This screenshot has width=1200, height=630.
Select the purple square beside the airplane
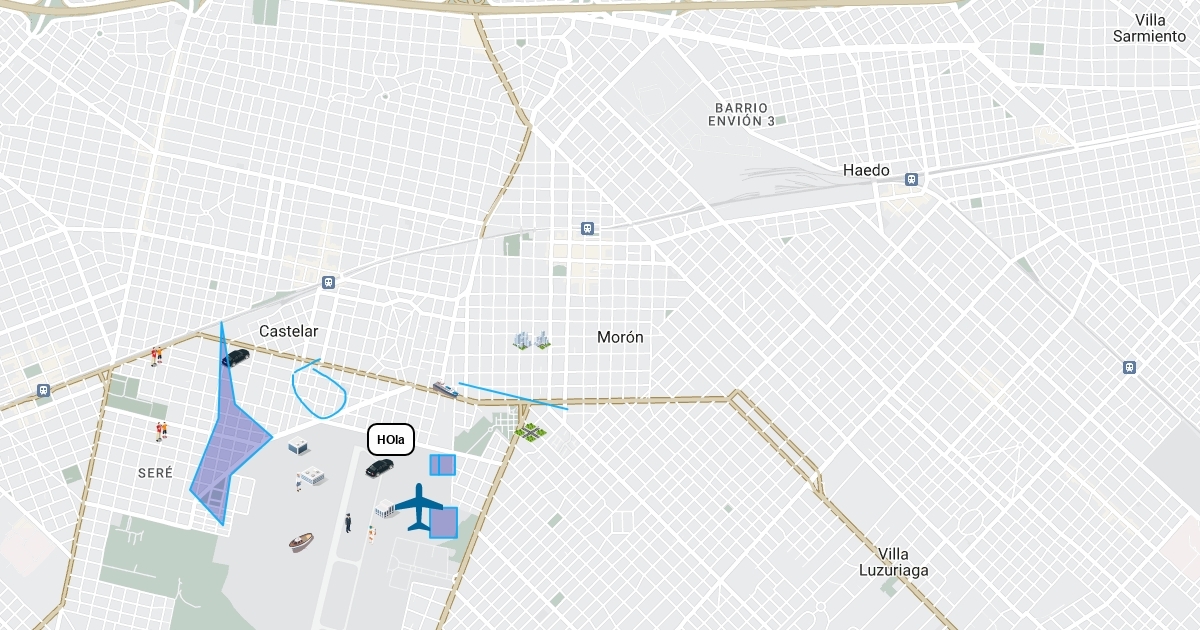pos(443,522)
